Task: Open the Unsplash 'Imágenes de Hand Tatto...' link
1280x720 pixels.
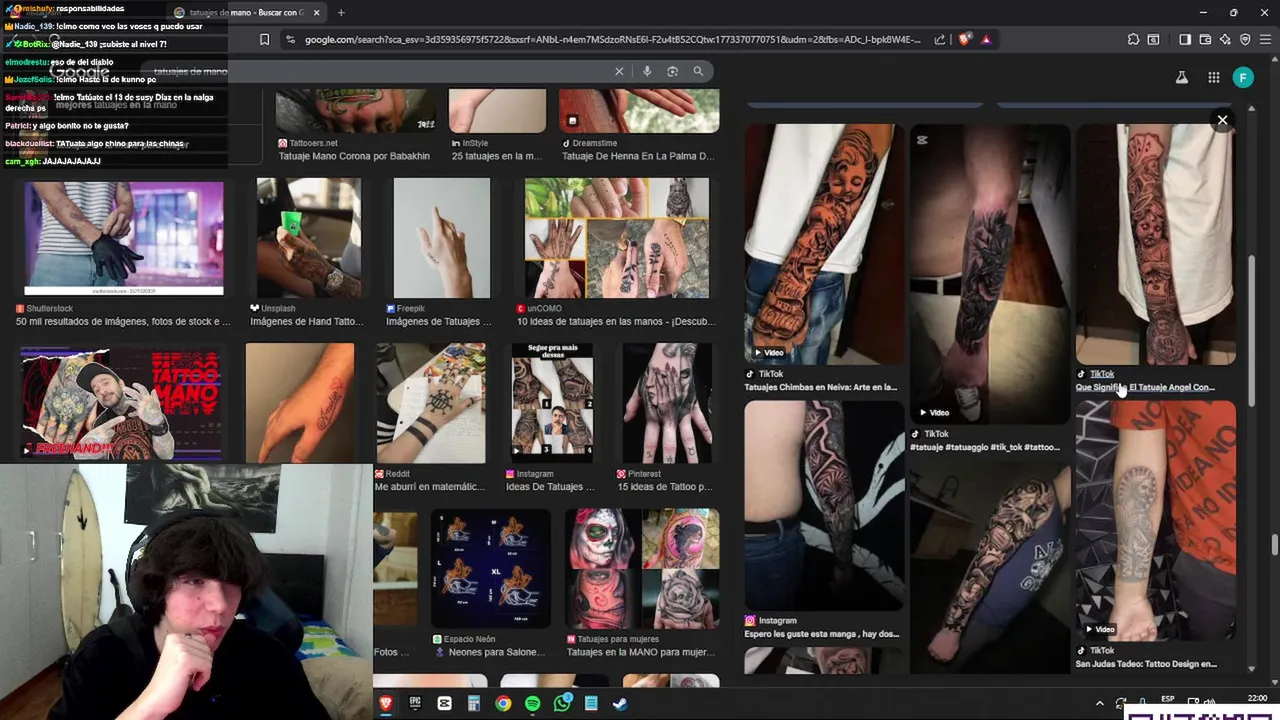Action: tap(306, 322)
